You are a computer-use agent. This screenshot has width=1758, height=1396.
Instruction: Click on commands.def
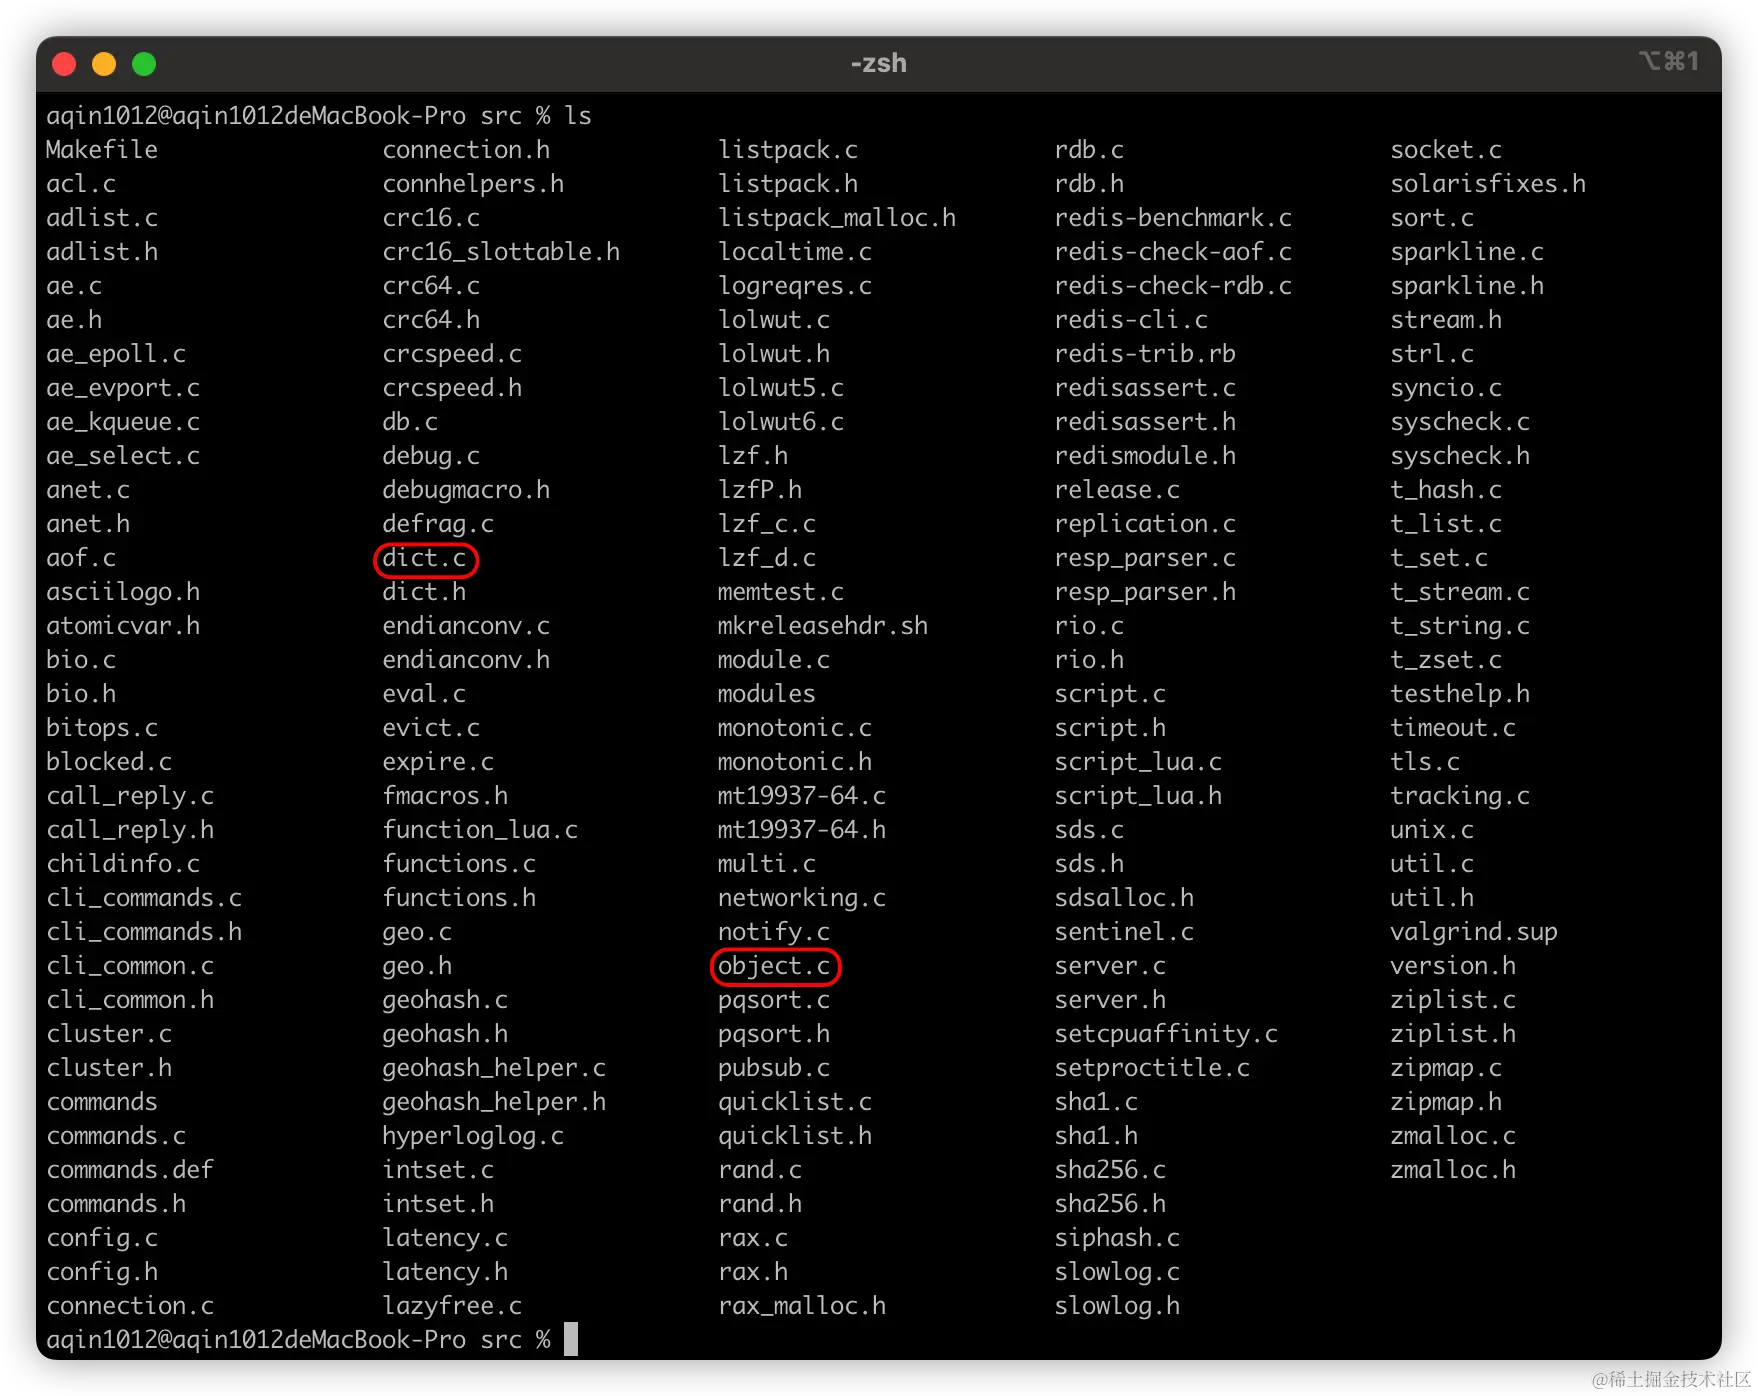pos(130,1170)
